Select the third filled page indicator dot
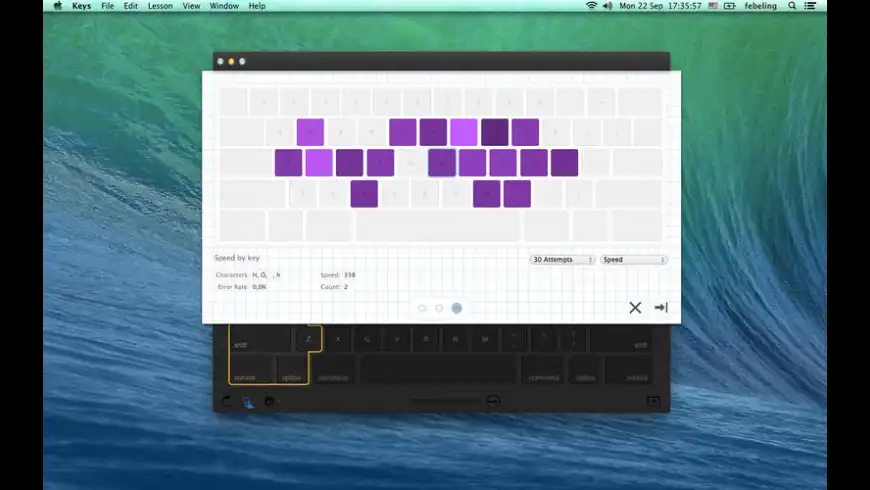870x490 pixels. pos(457,308)
